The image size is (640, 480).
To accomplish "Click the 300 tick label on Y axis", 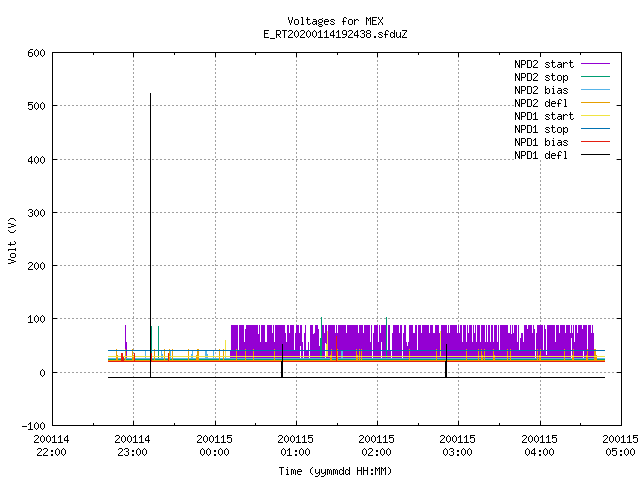I will (36, 213).
